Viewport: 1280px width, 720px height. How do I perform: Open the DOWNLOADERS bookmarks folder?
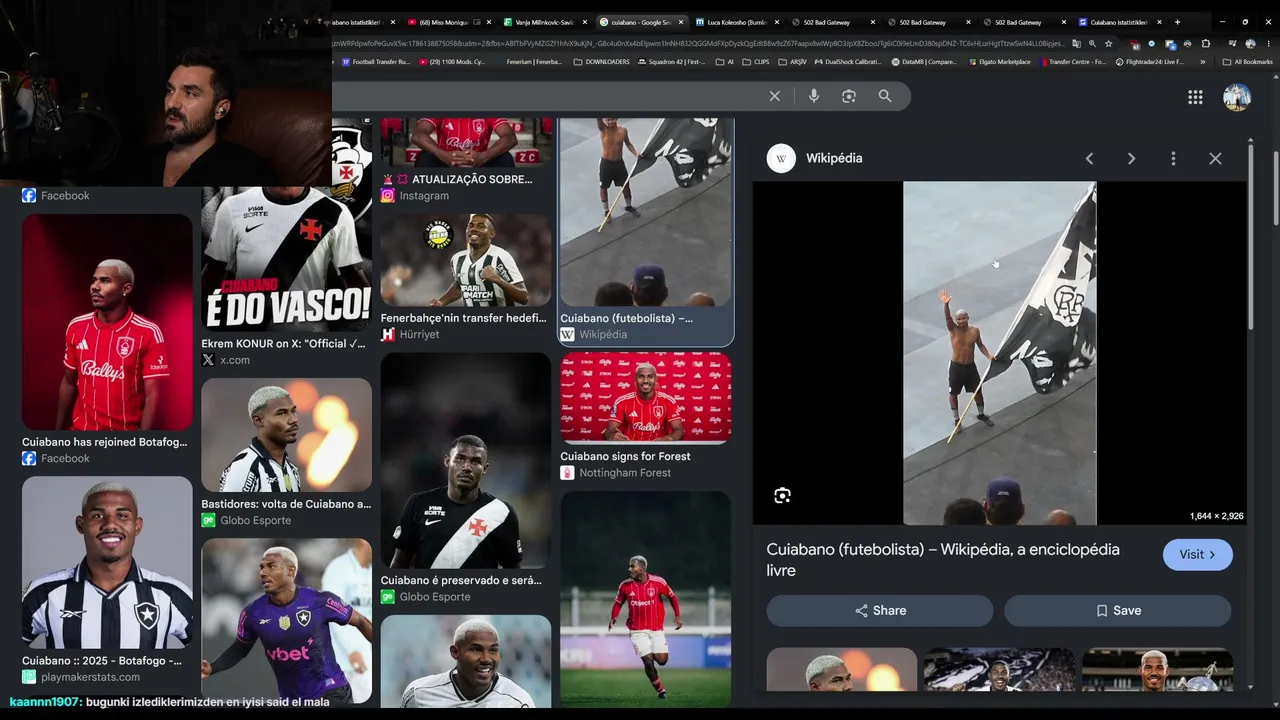[602, 62]
